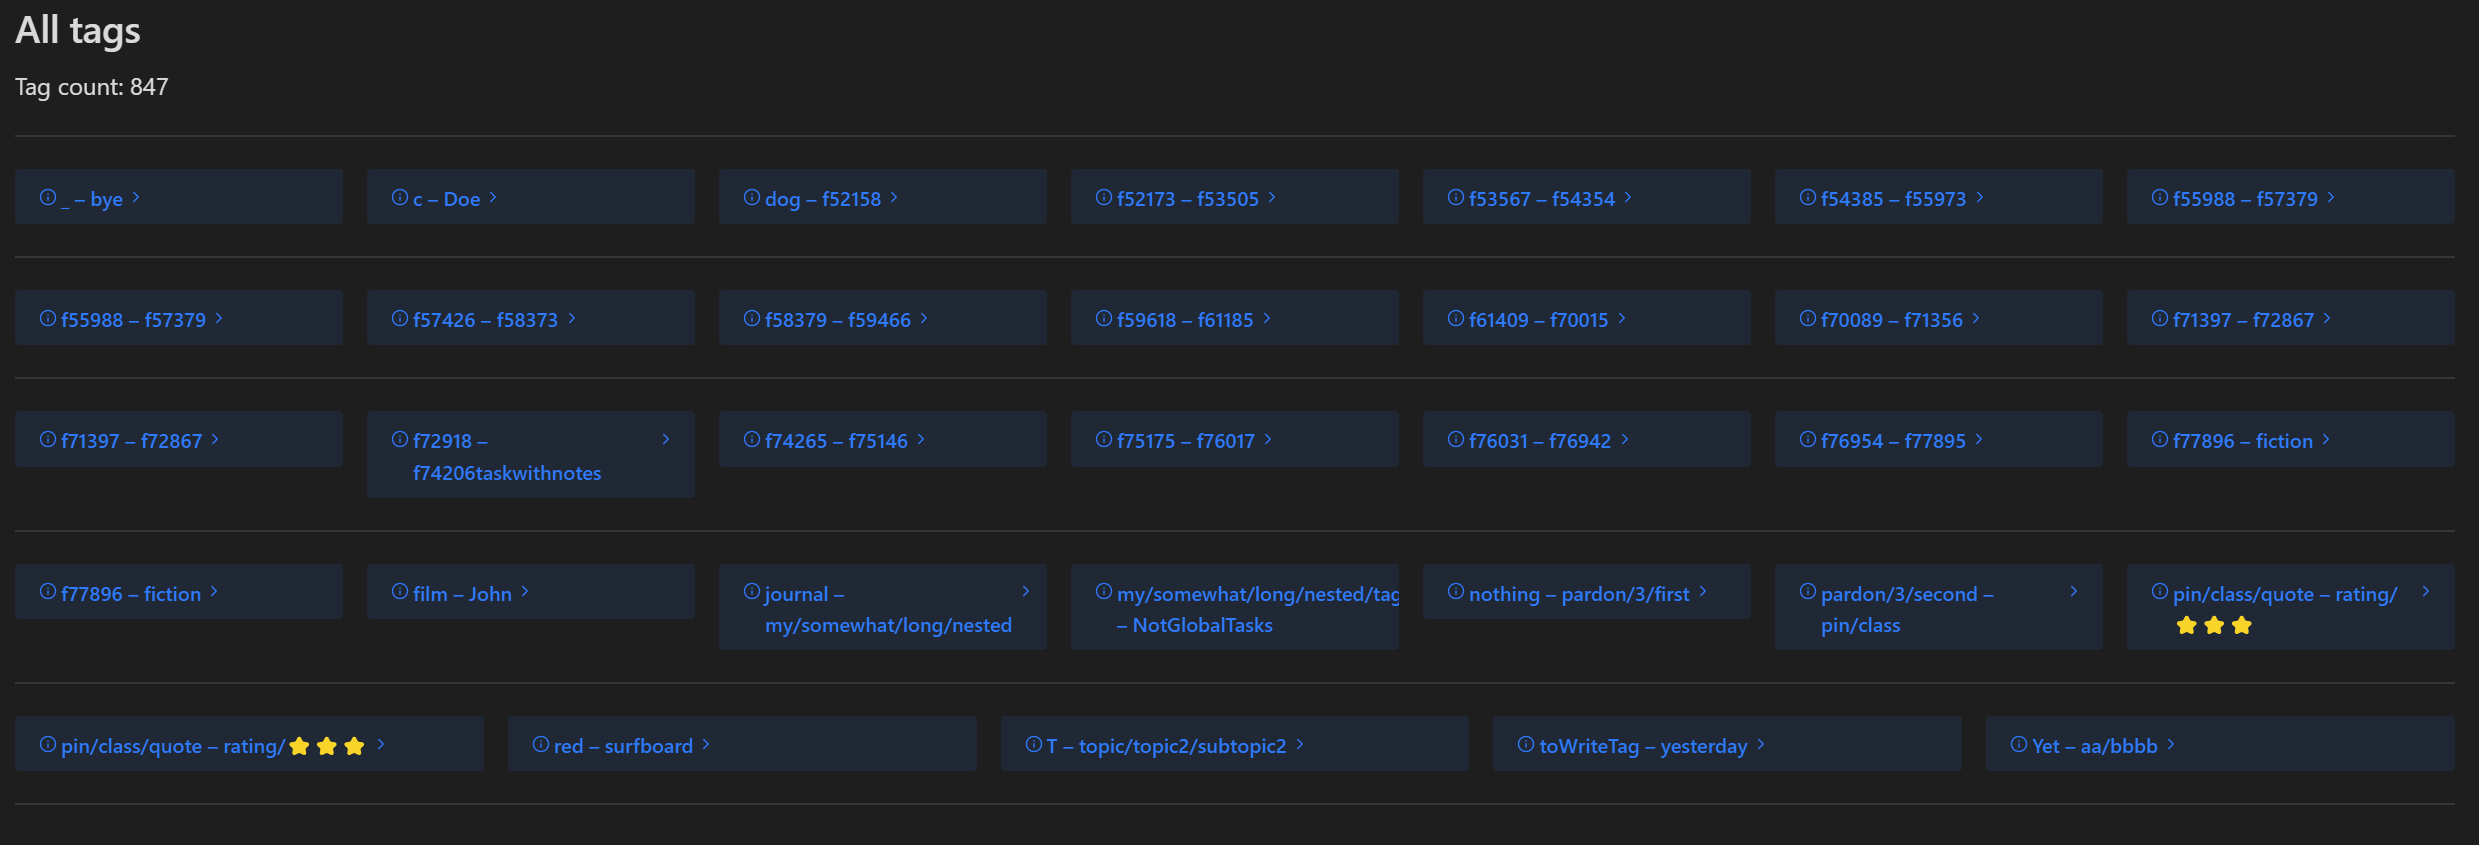The height and width of the screenshot is (845, 2479).
Task: Expand chevron of 'T – topic/topic2/subtopic2'
Action: (x=1300, y=745)
